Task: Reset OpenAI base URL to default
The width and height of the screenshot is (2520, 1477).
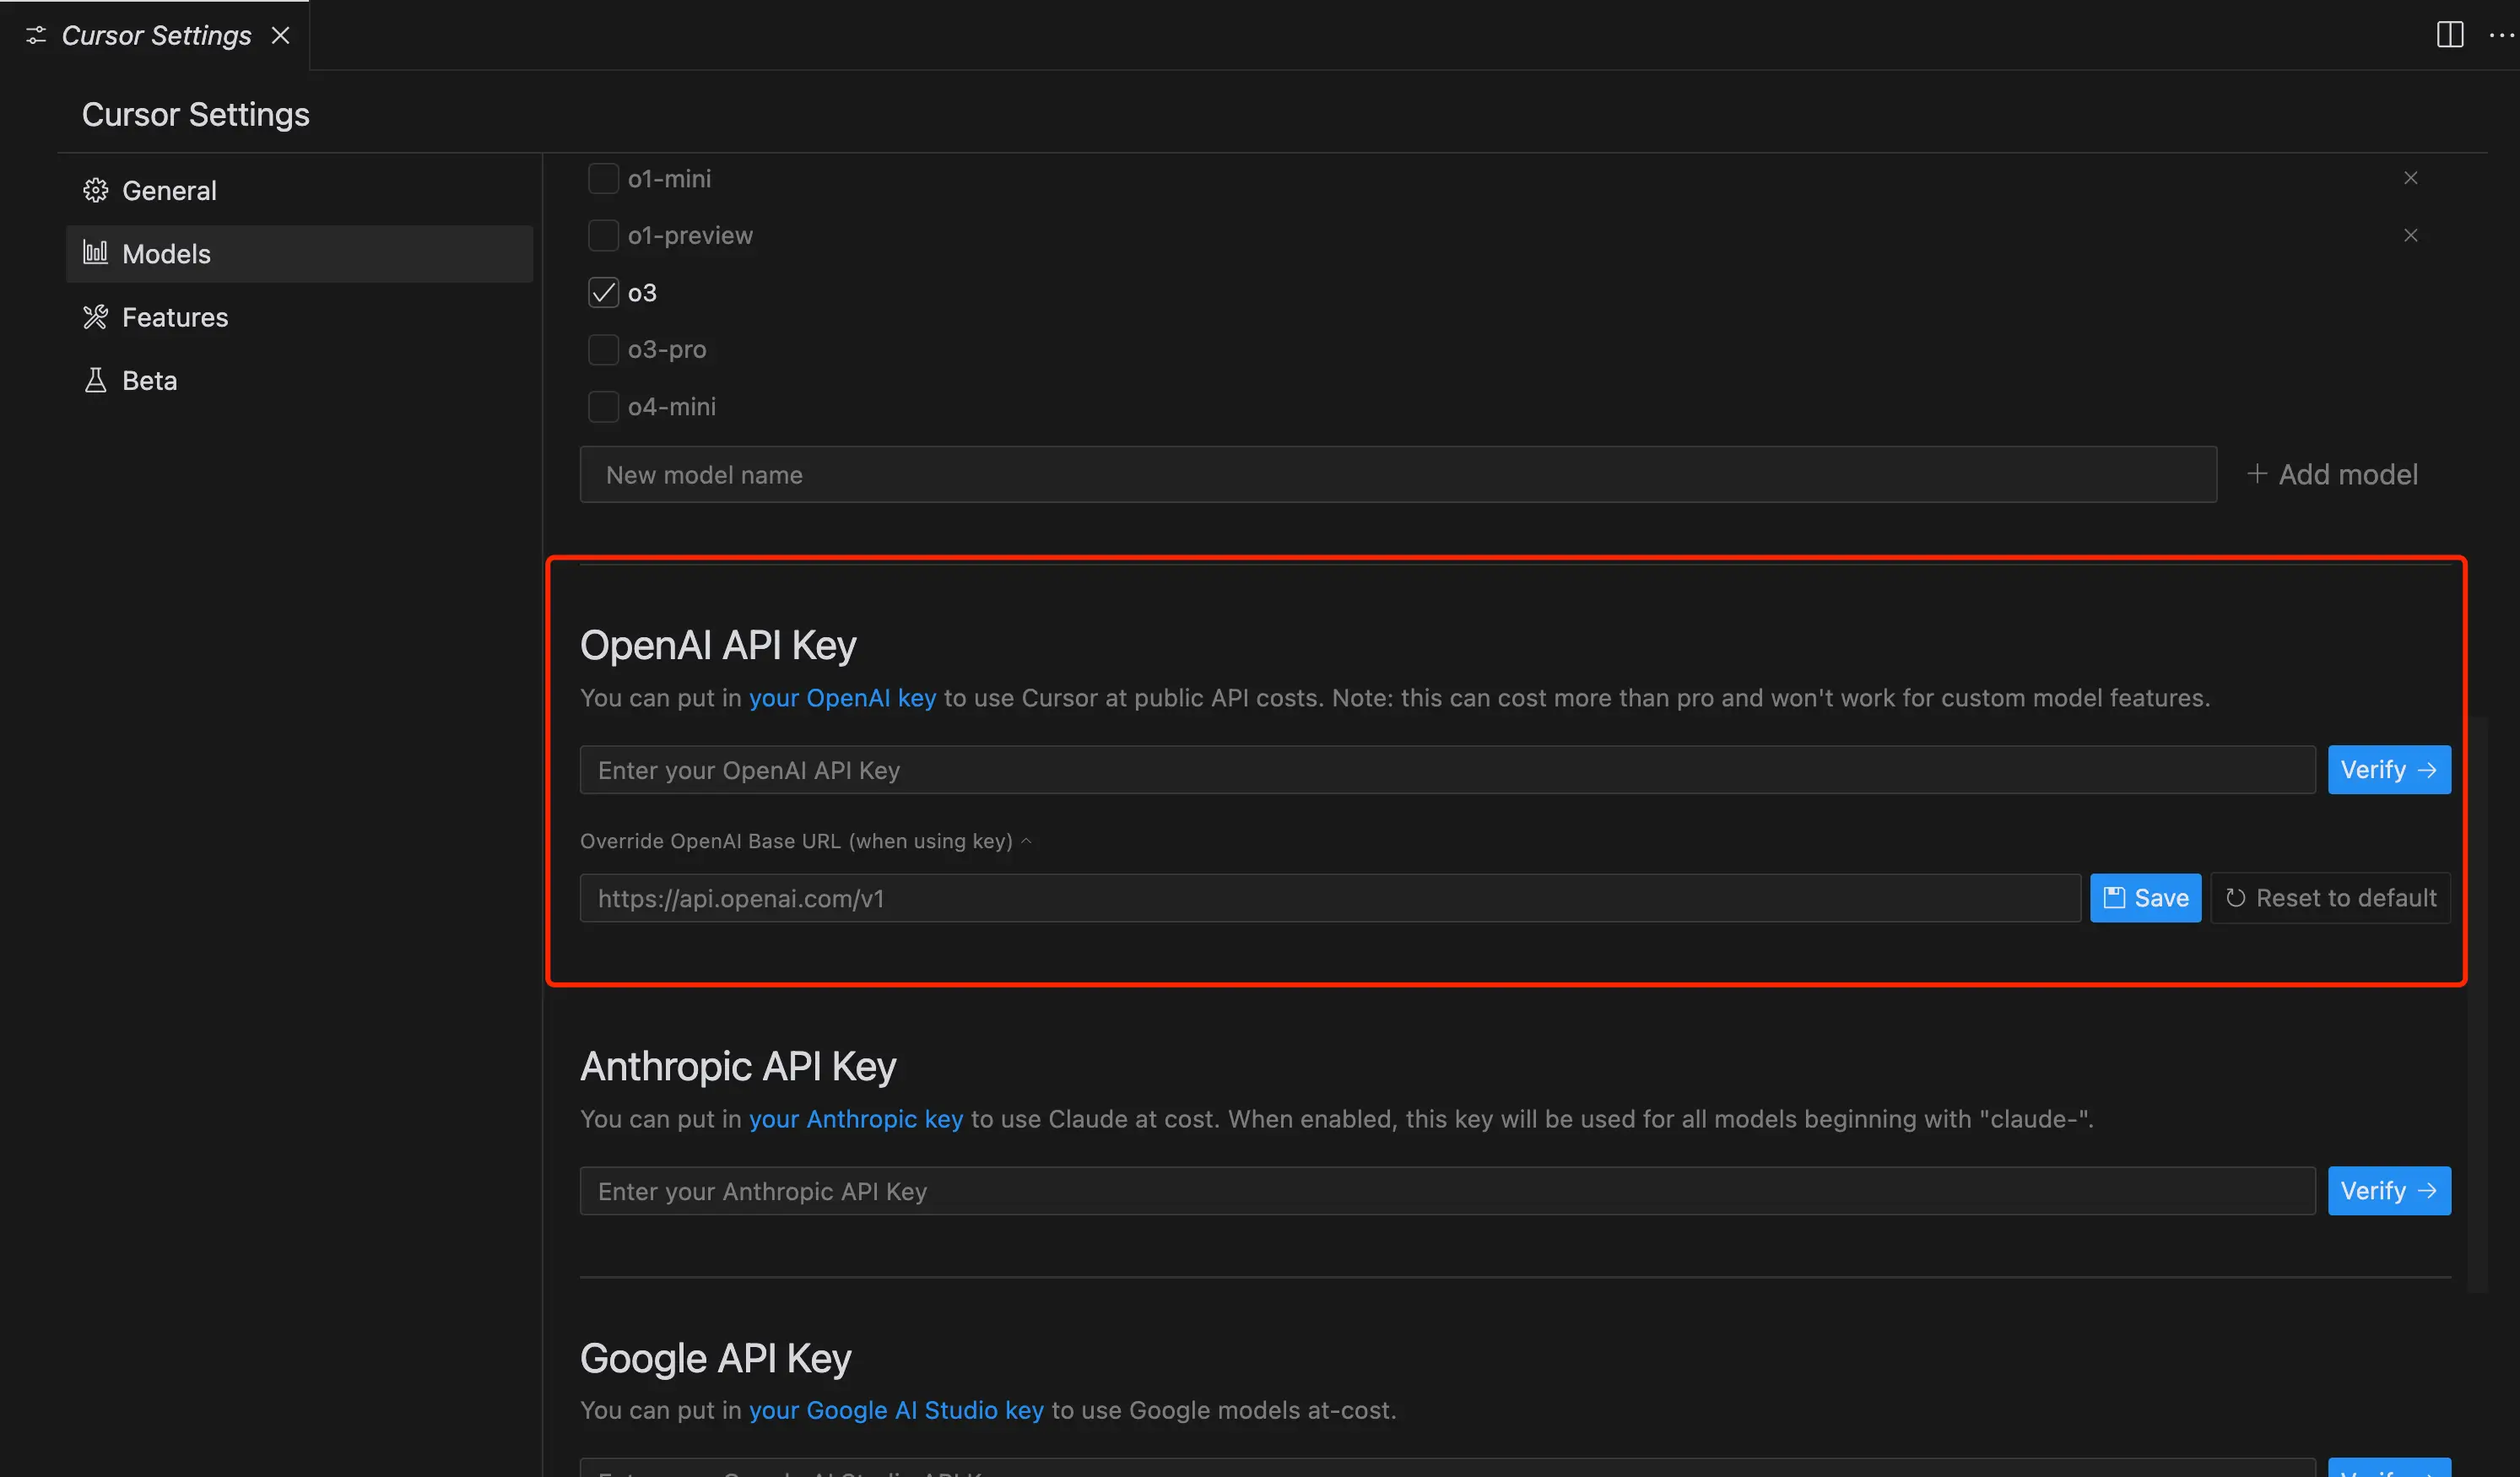Action: [x=2330, y=898]
